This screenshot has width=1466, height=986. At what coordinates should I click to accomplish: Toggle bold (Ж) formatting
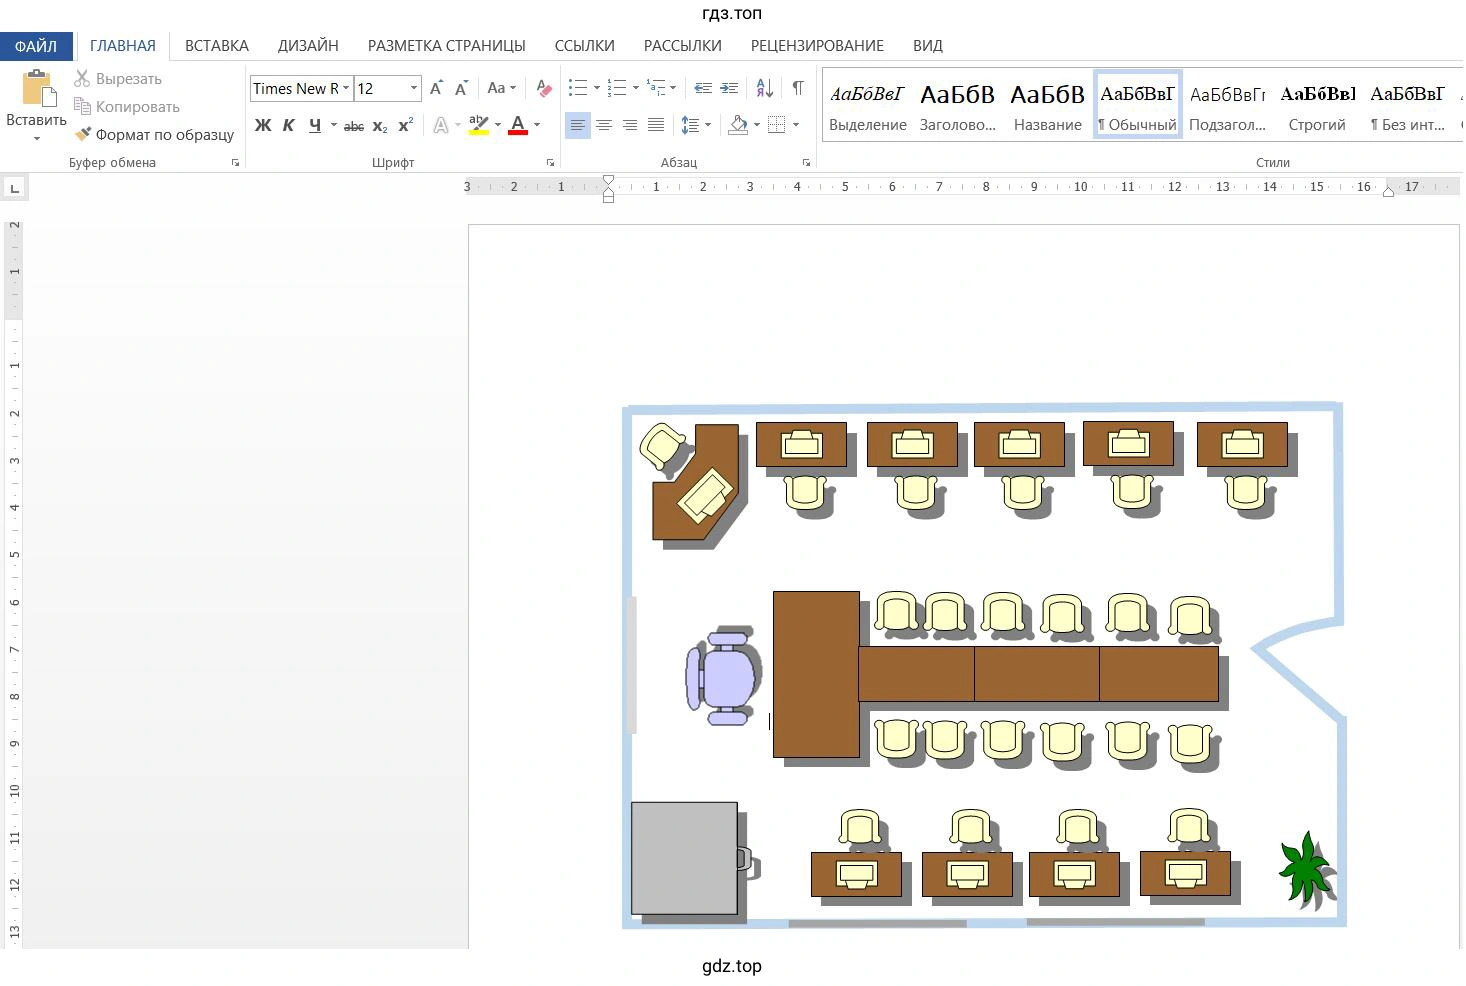(263, 125)
